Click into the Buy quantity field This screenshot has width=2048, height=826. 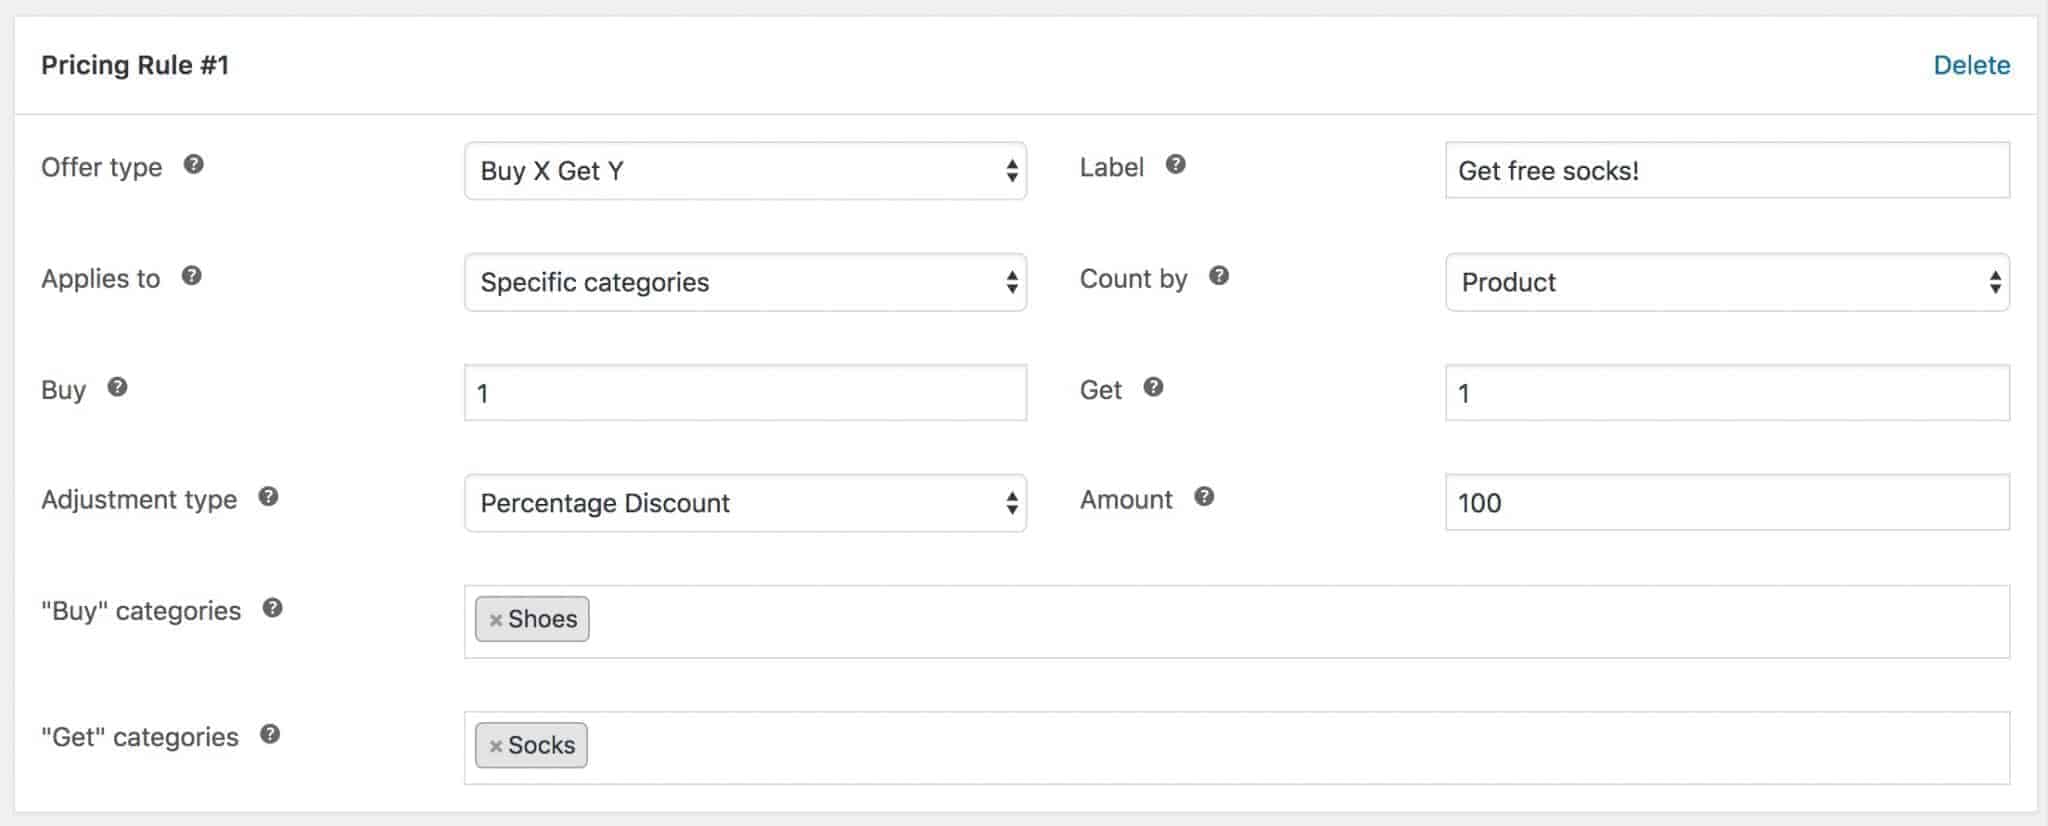click(x=745, y=393)
